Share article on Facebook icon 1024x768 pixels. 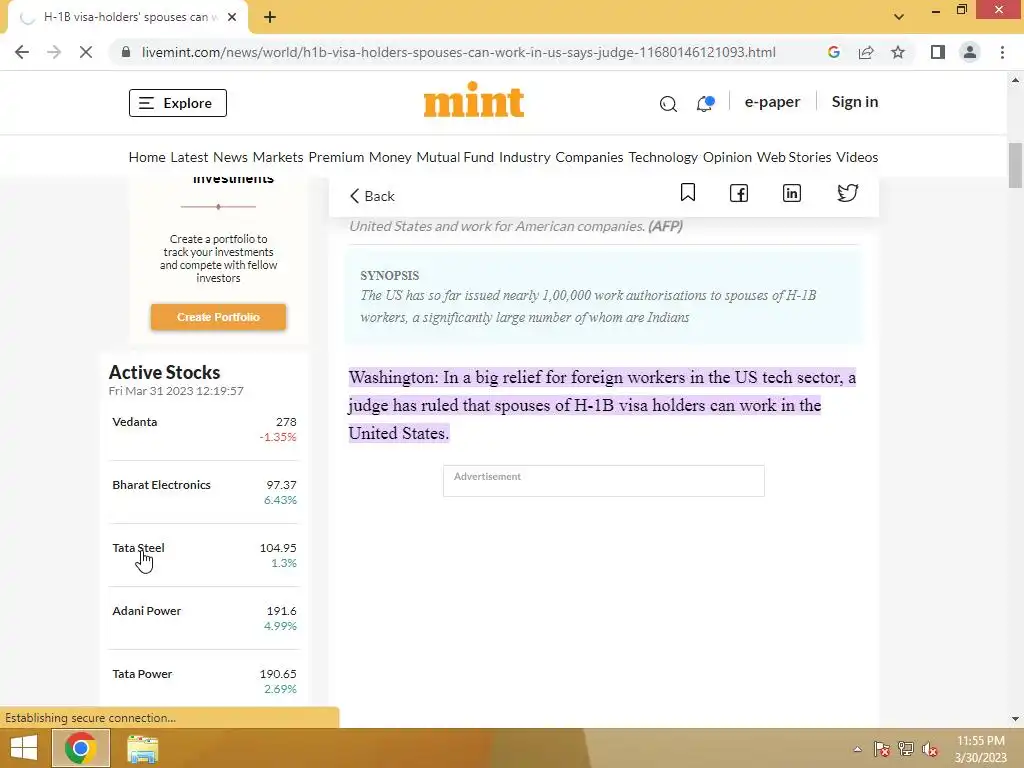tap(739, 193)
